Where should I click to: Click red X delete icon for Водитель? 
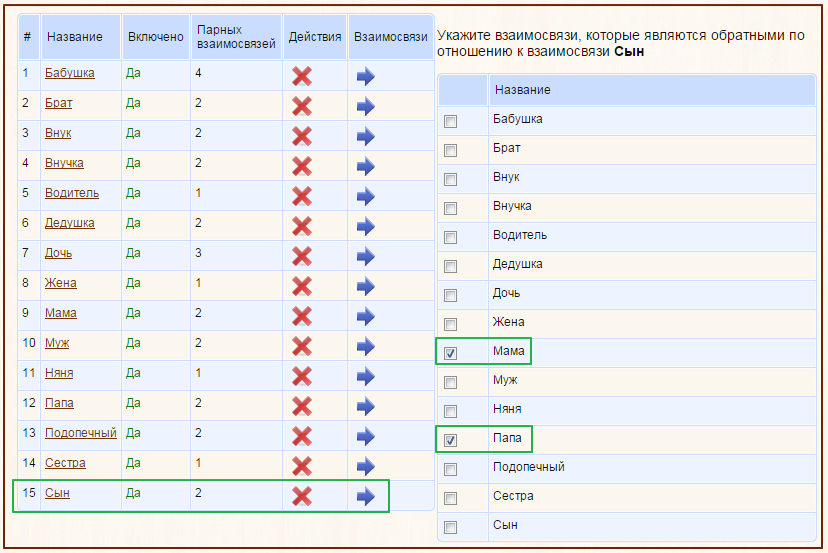coord(302,196)
